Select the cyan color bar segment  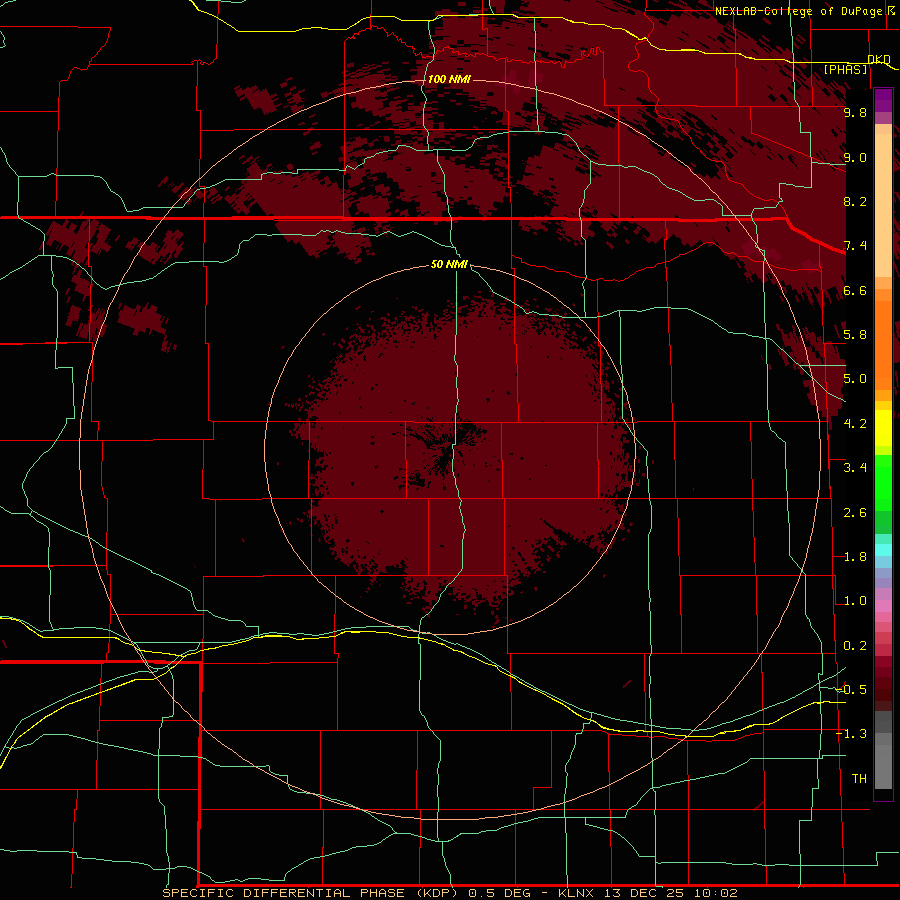click(883, 550)
